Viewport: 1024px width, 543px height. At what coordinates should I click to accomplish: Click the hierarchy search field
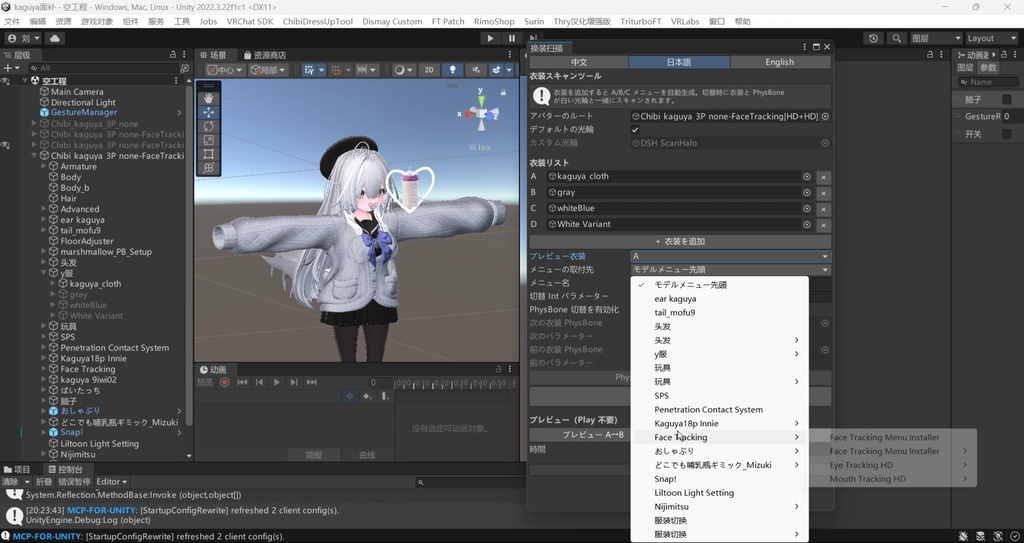point(103,68)
